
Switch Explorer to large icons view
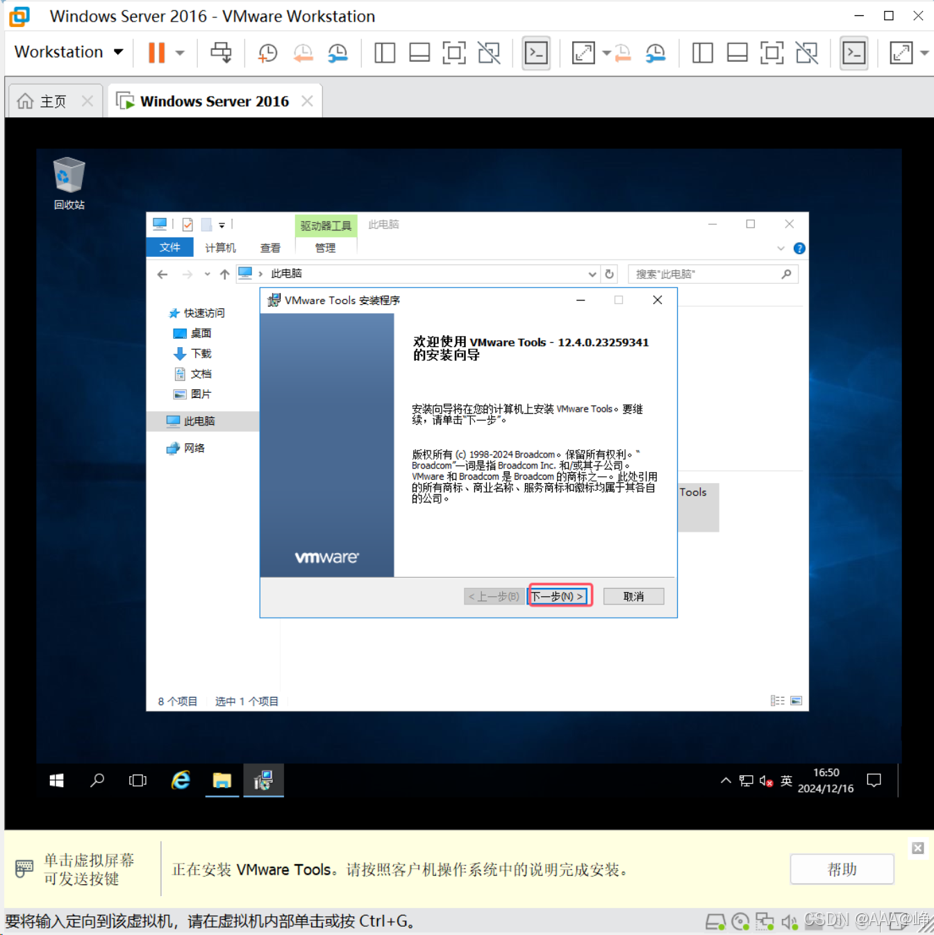[x=796, y=701]
